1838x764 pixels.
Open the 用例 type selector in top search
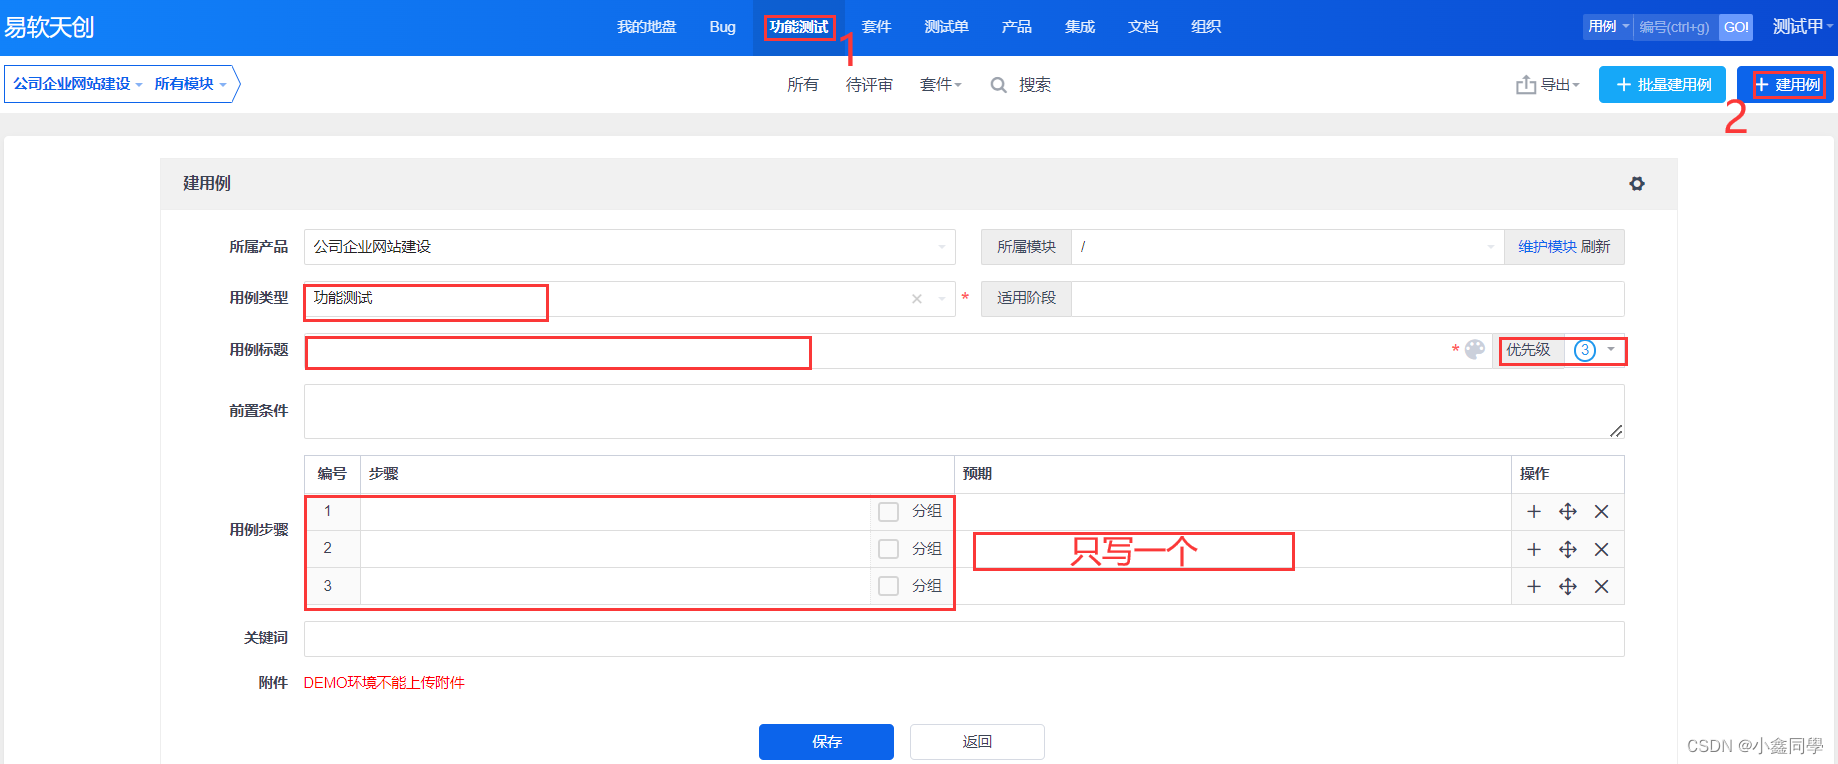coord(1608,27)
